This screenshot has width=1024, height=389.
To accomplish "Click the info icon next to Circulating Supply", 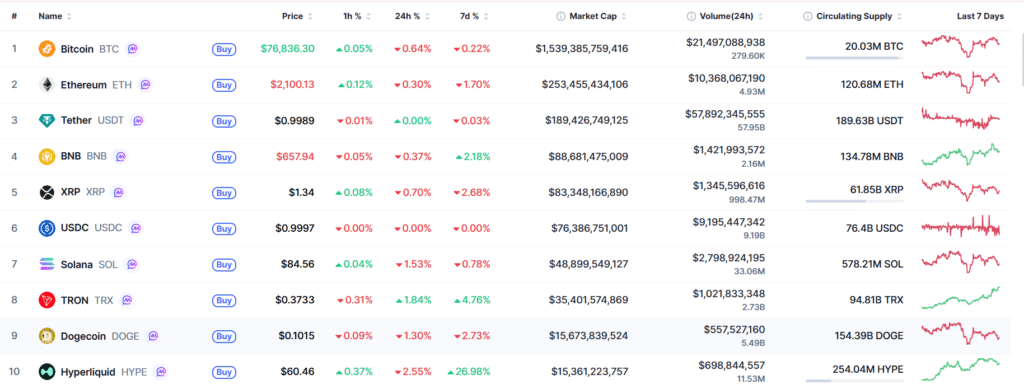I will pos(808,16).
